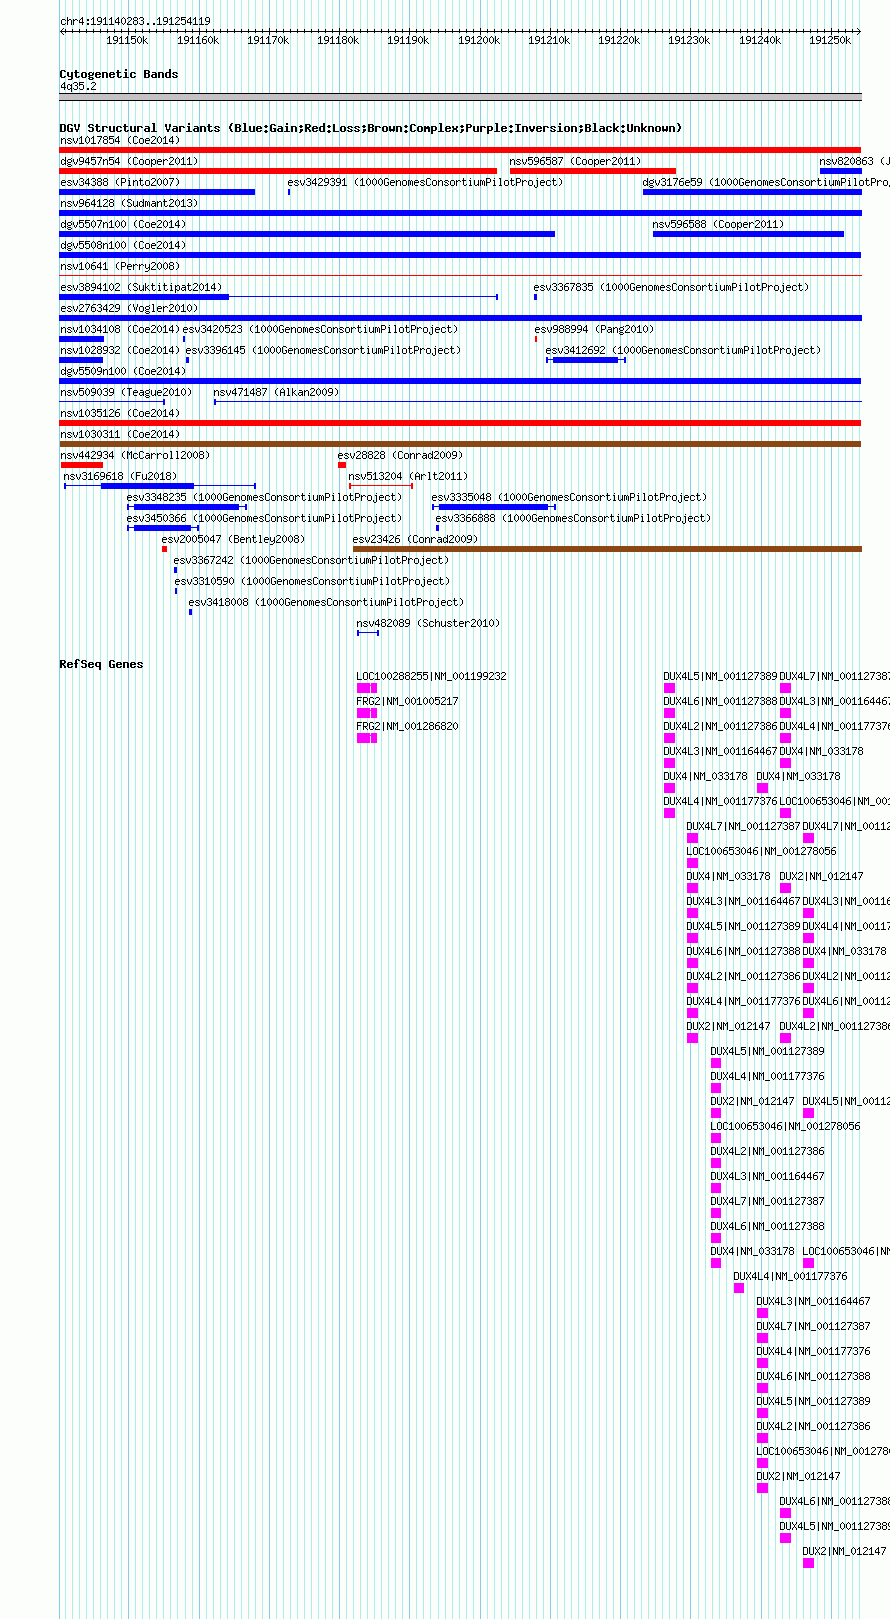Select the 4q35.2 band label
This screenshot has height=1619, width=890.
coord(78,86)
